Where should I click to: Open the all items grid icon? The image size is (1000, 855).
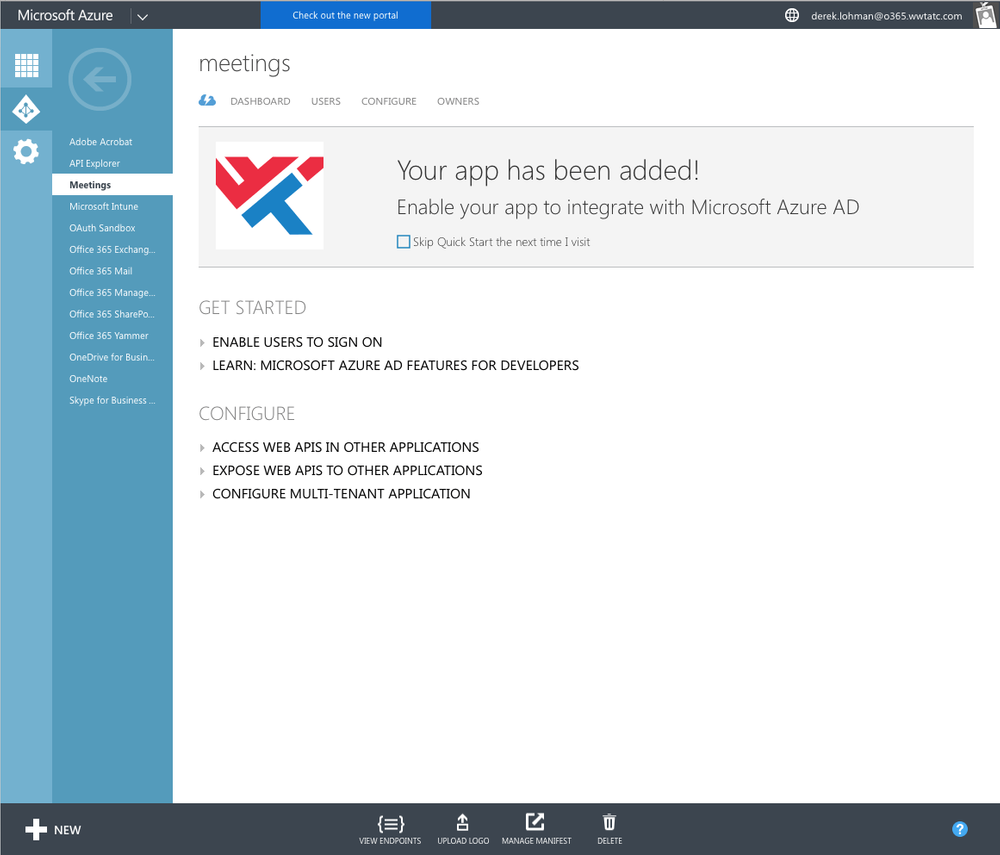point(26,65)
